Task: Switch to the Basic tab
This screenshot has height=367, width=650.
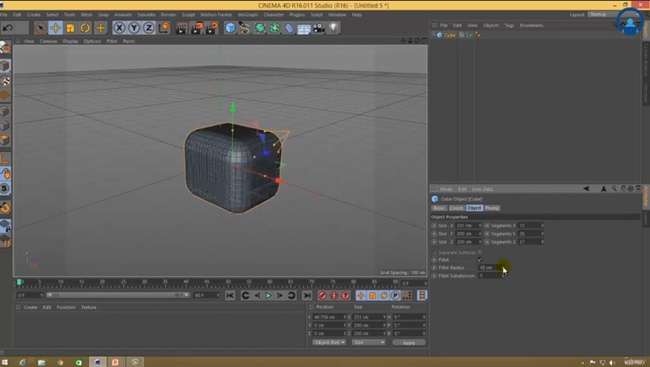Action: tap(439, 208)
